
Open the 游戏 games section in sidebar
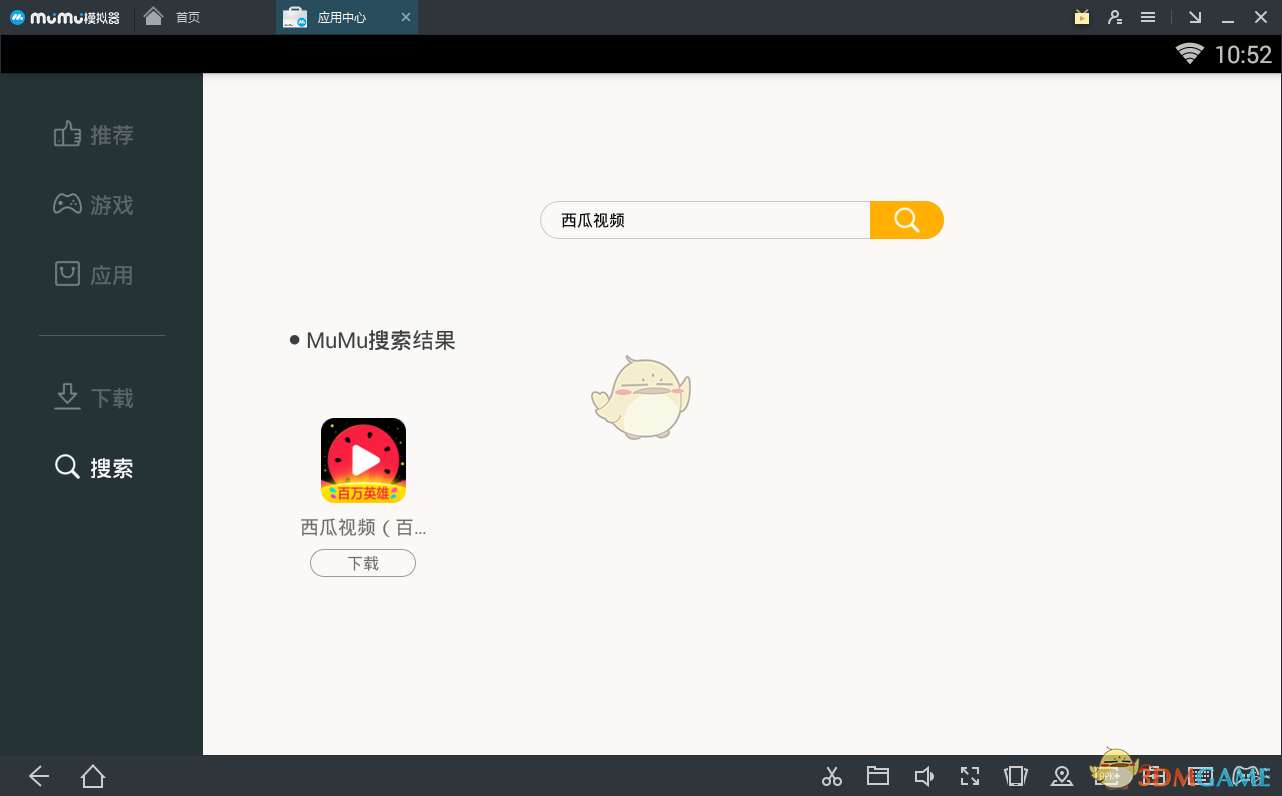[93, 205]
